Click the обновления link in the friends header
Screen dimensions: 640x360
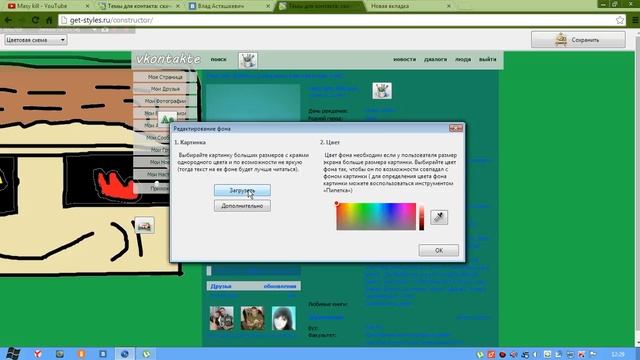pyautogui.click(x=280, y=286)
